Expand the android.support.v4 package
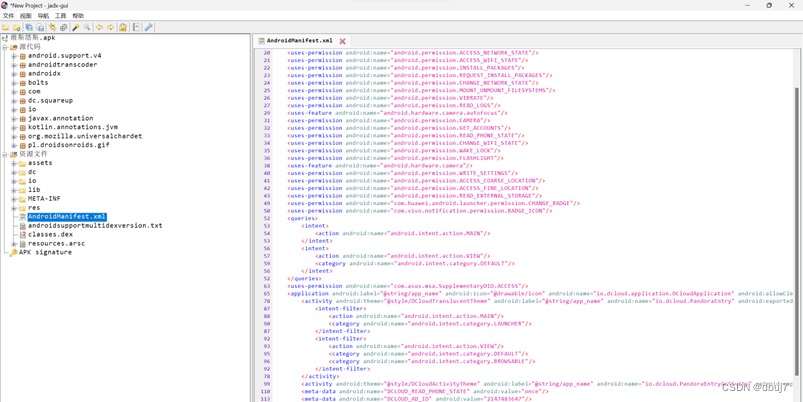Image resolution: width=803 pixels, height=402 pixels. (14, 56)
